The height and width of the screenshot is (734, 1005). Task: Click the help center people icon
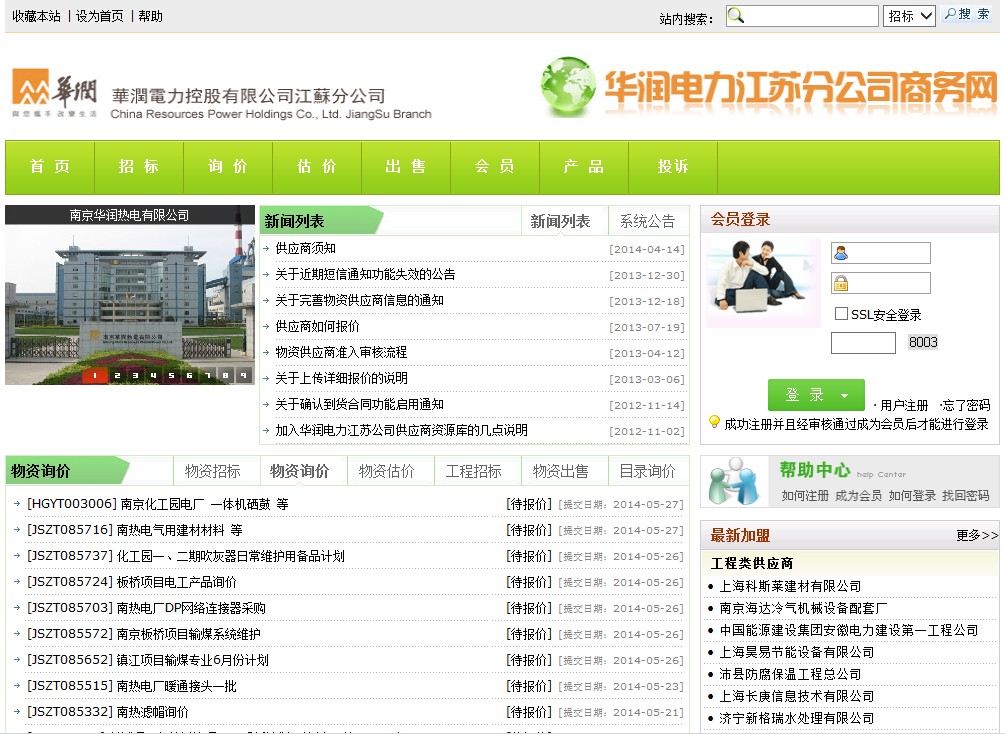pyautogui.click(x=735, y=481)
